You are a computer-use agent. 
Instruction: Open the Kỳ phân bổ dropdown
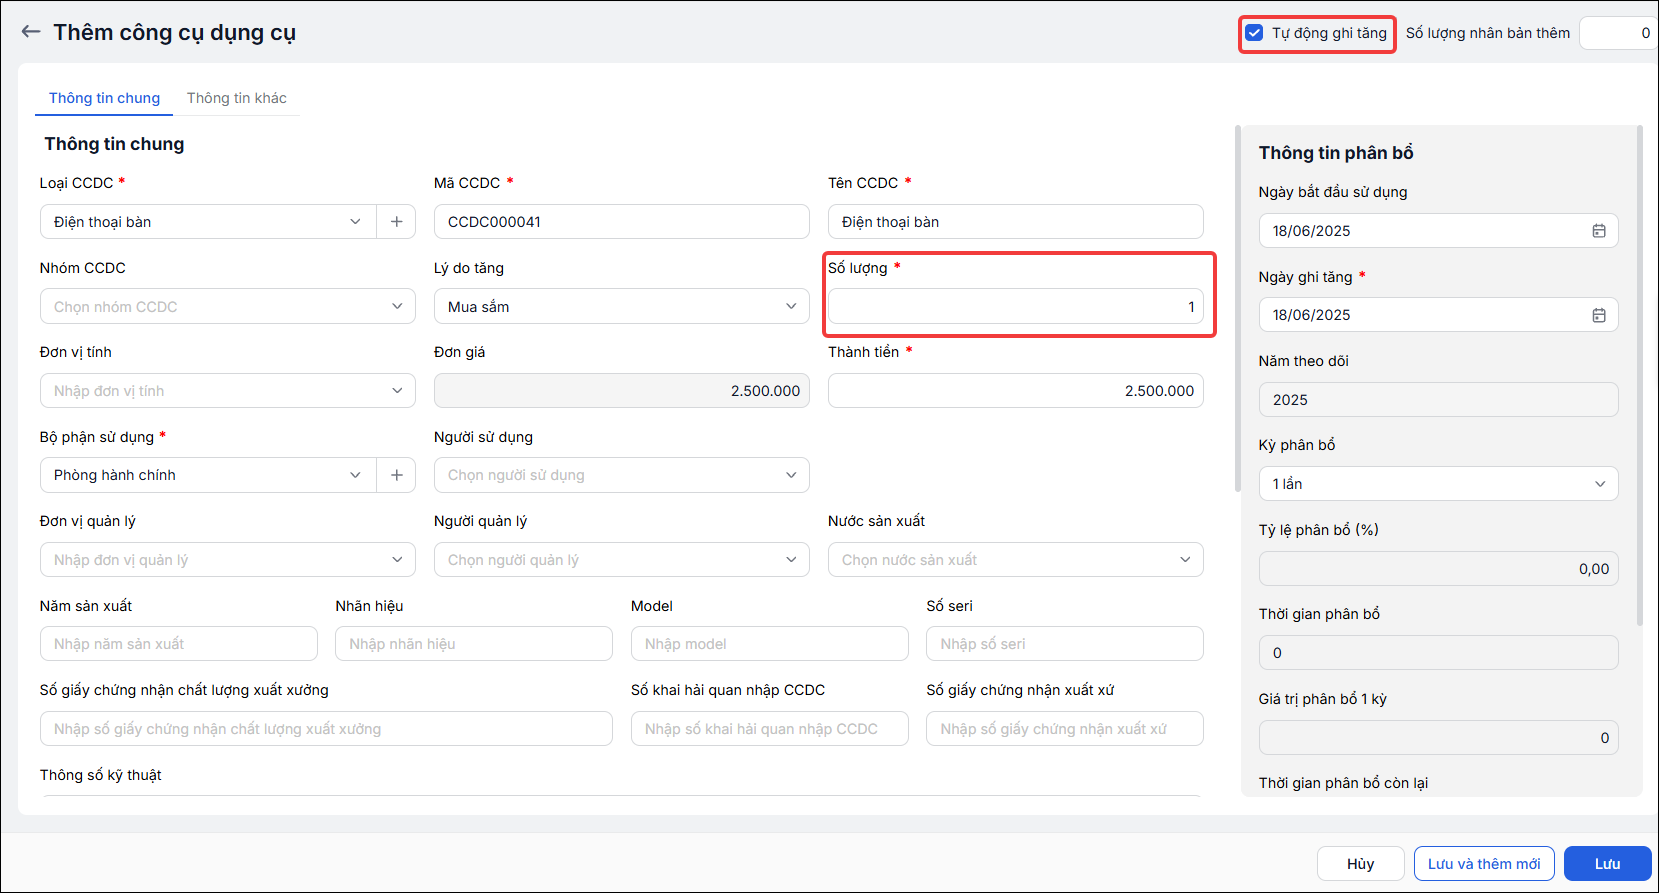[1439, 484]
